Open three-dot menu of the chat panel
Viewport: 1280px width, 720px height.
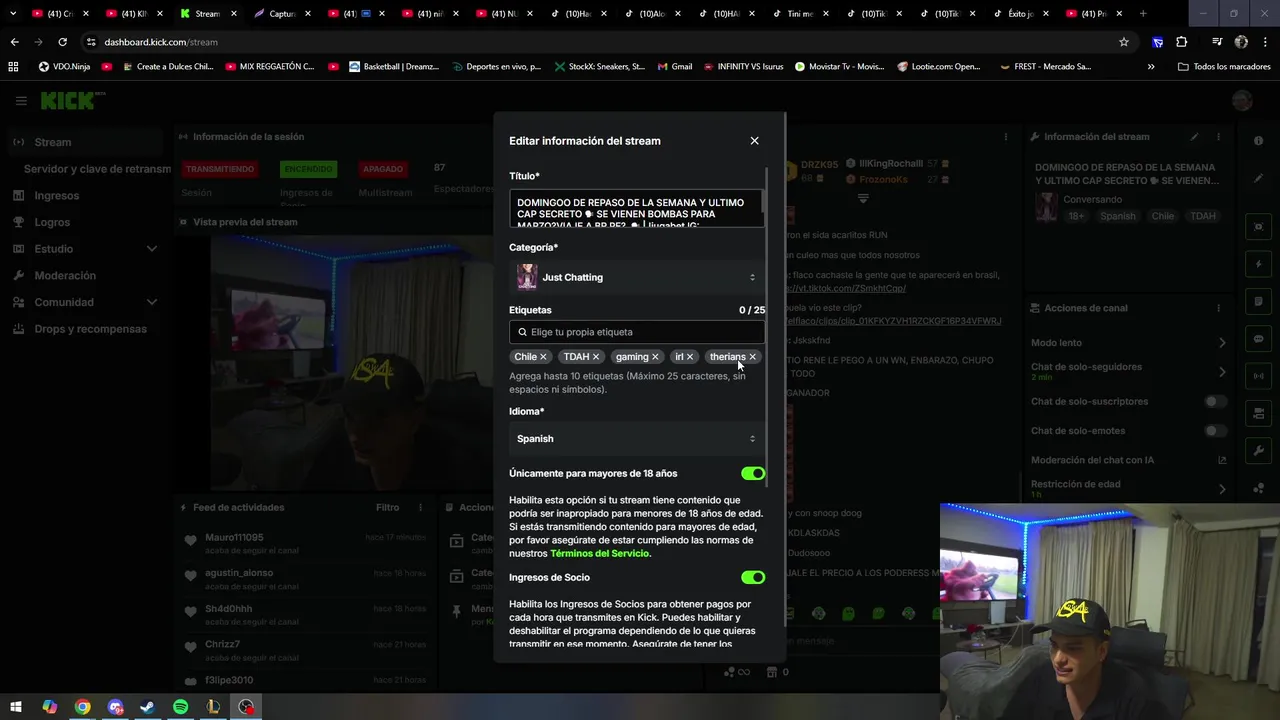[x=1006, y=137]
